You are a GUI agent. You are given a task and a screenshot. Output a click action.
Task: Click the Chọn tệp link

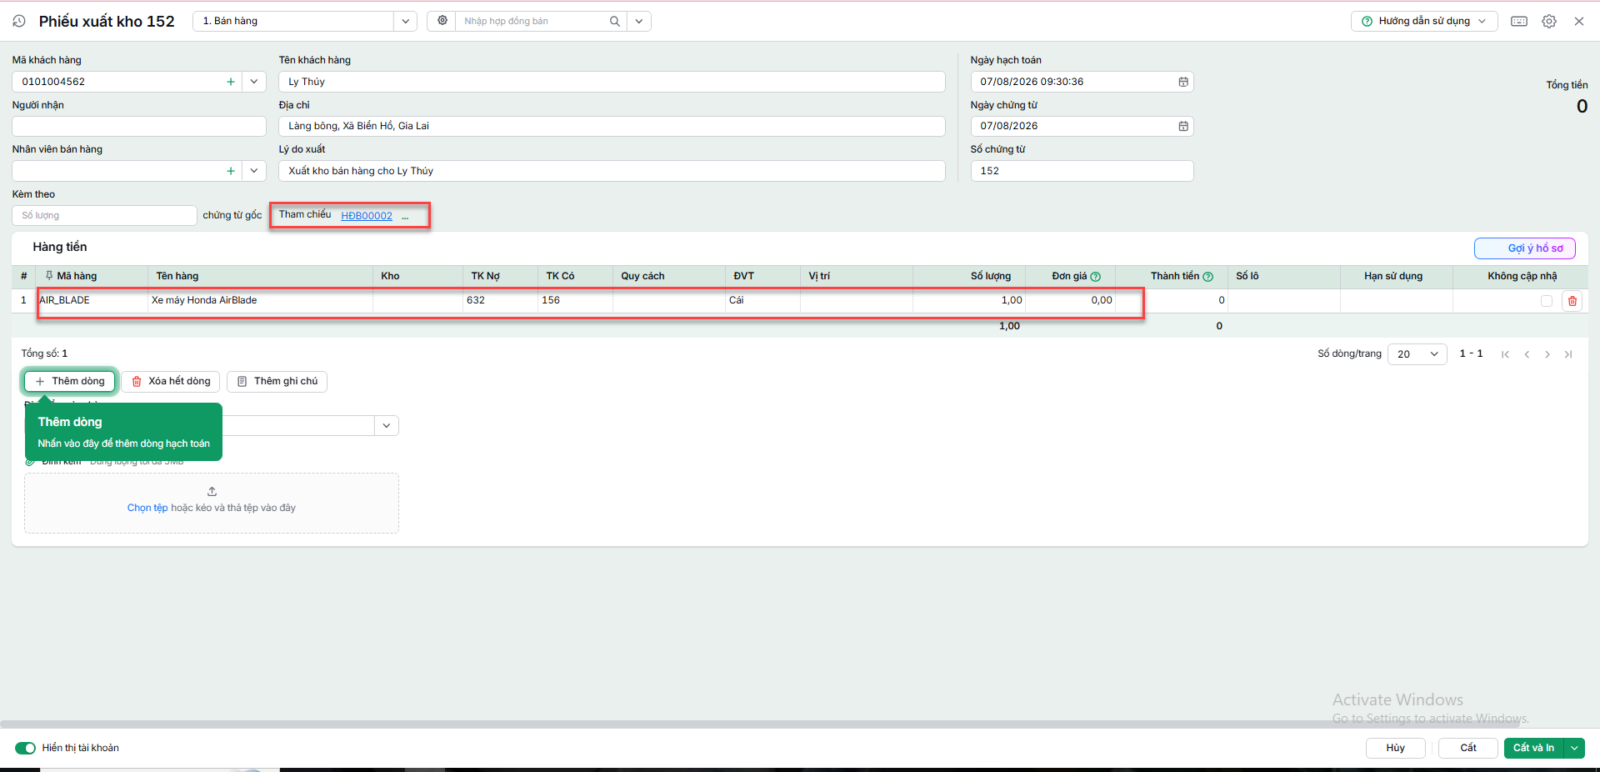click(x=147, y=508)
